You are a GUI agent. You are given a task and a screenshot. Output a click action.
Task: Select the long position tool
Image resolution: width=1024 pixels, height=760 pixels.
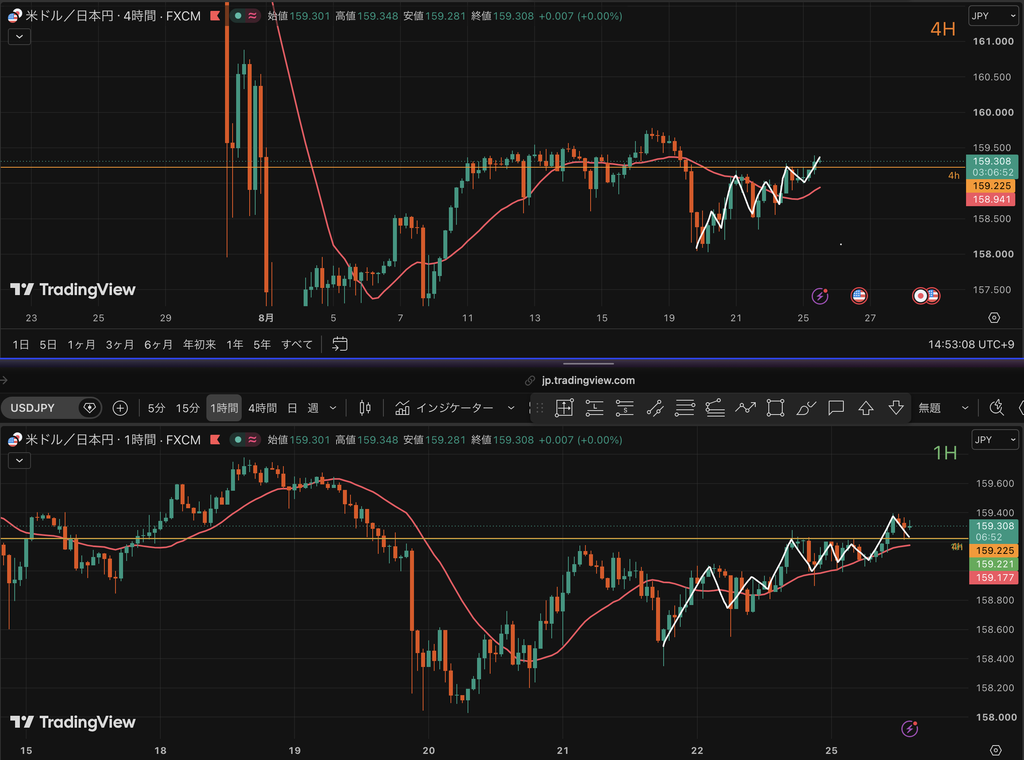click(594, 408)
